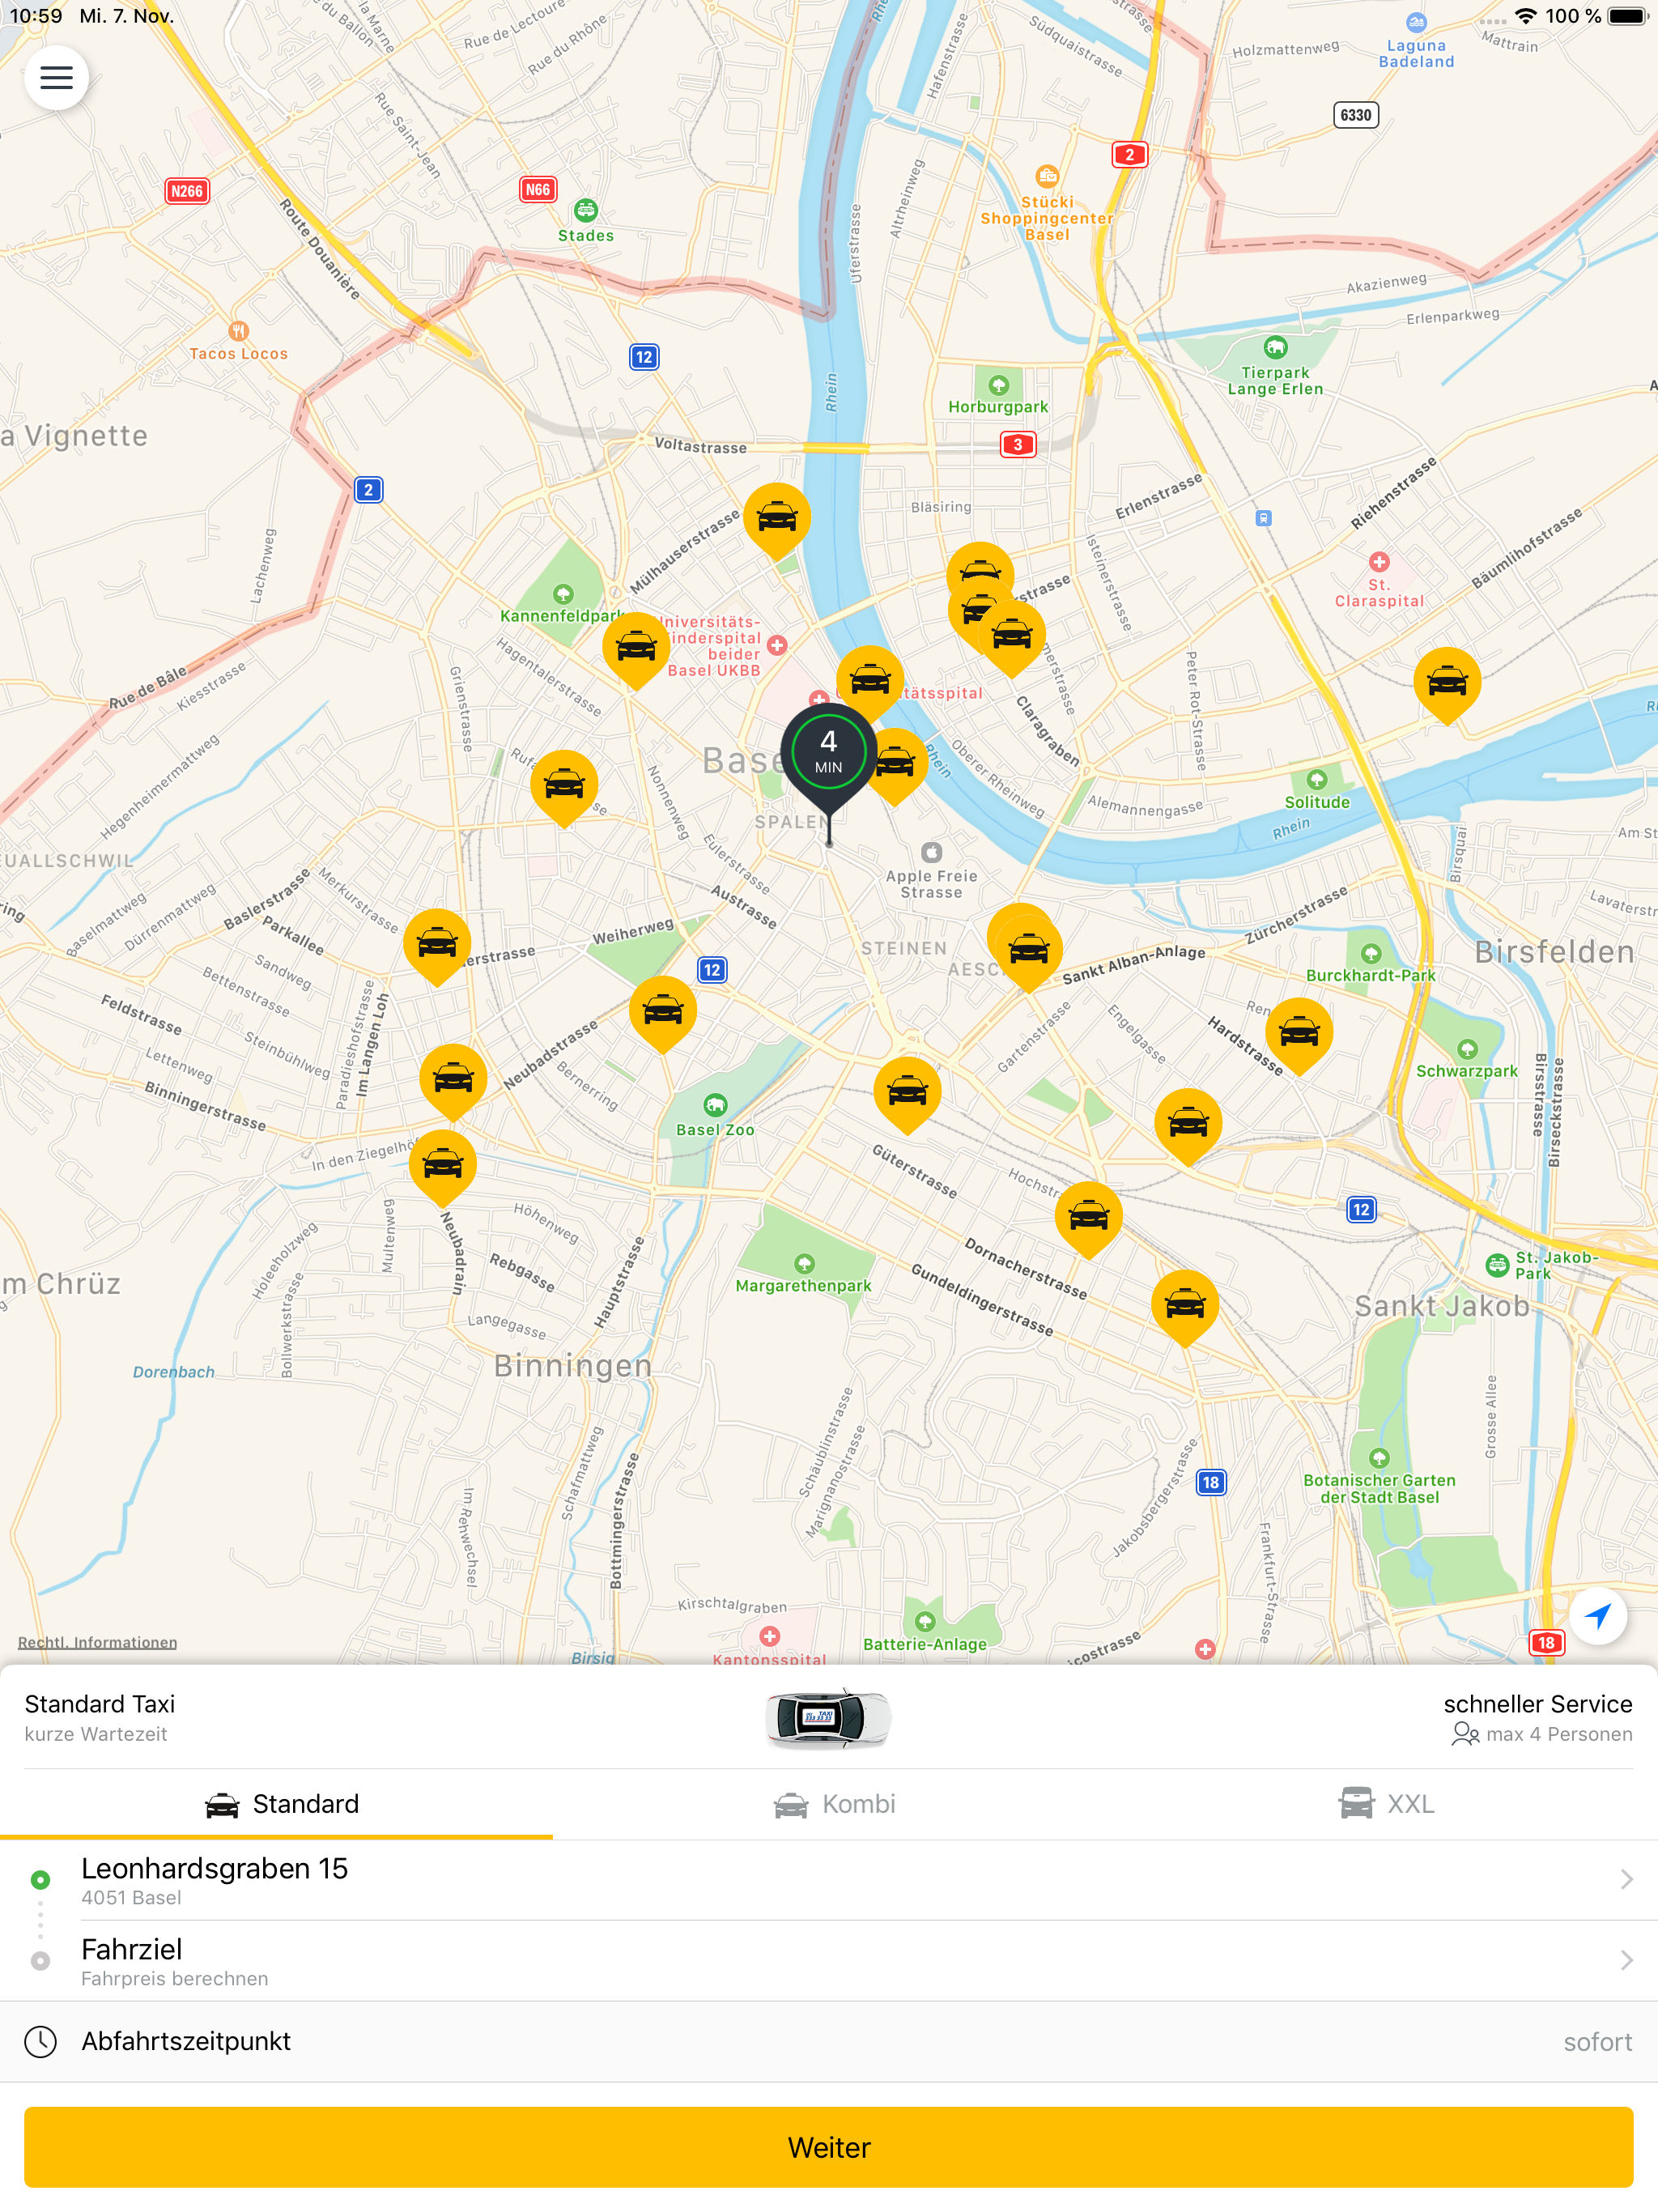The height and width of the screenshot is (2212, 1658).
Task: Open the Rechtl. Informationen link
Action: pos(97,1642)
